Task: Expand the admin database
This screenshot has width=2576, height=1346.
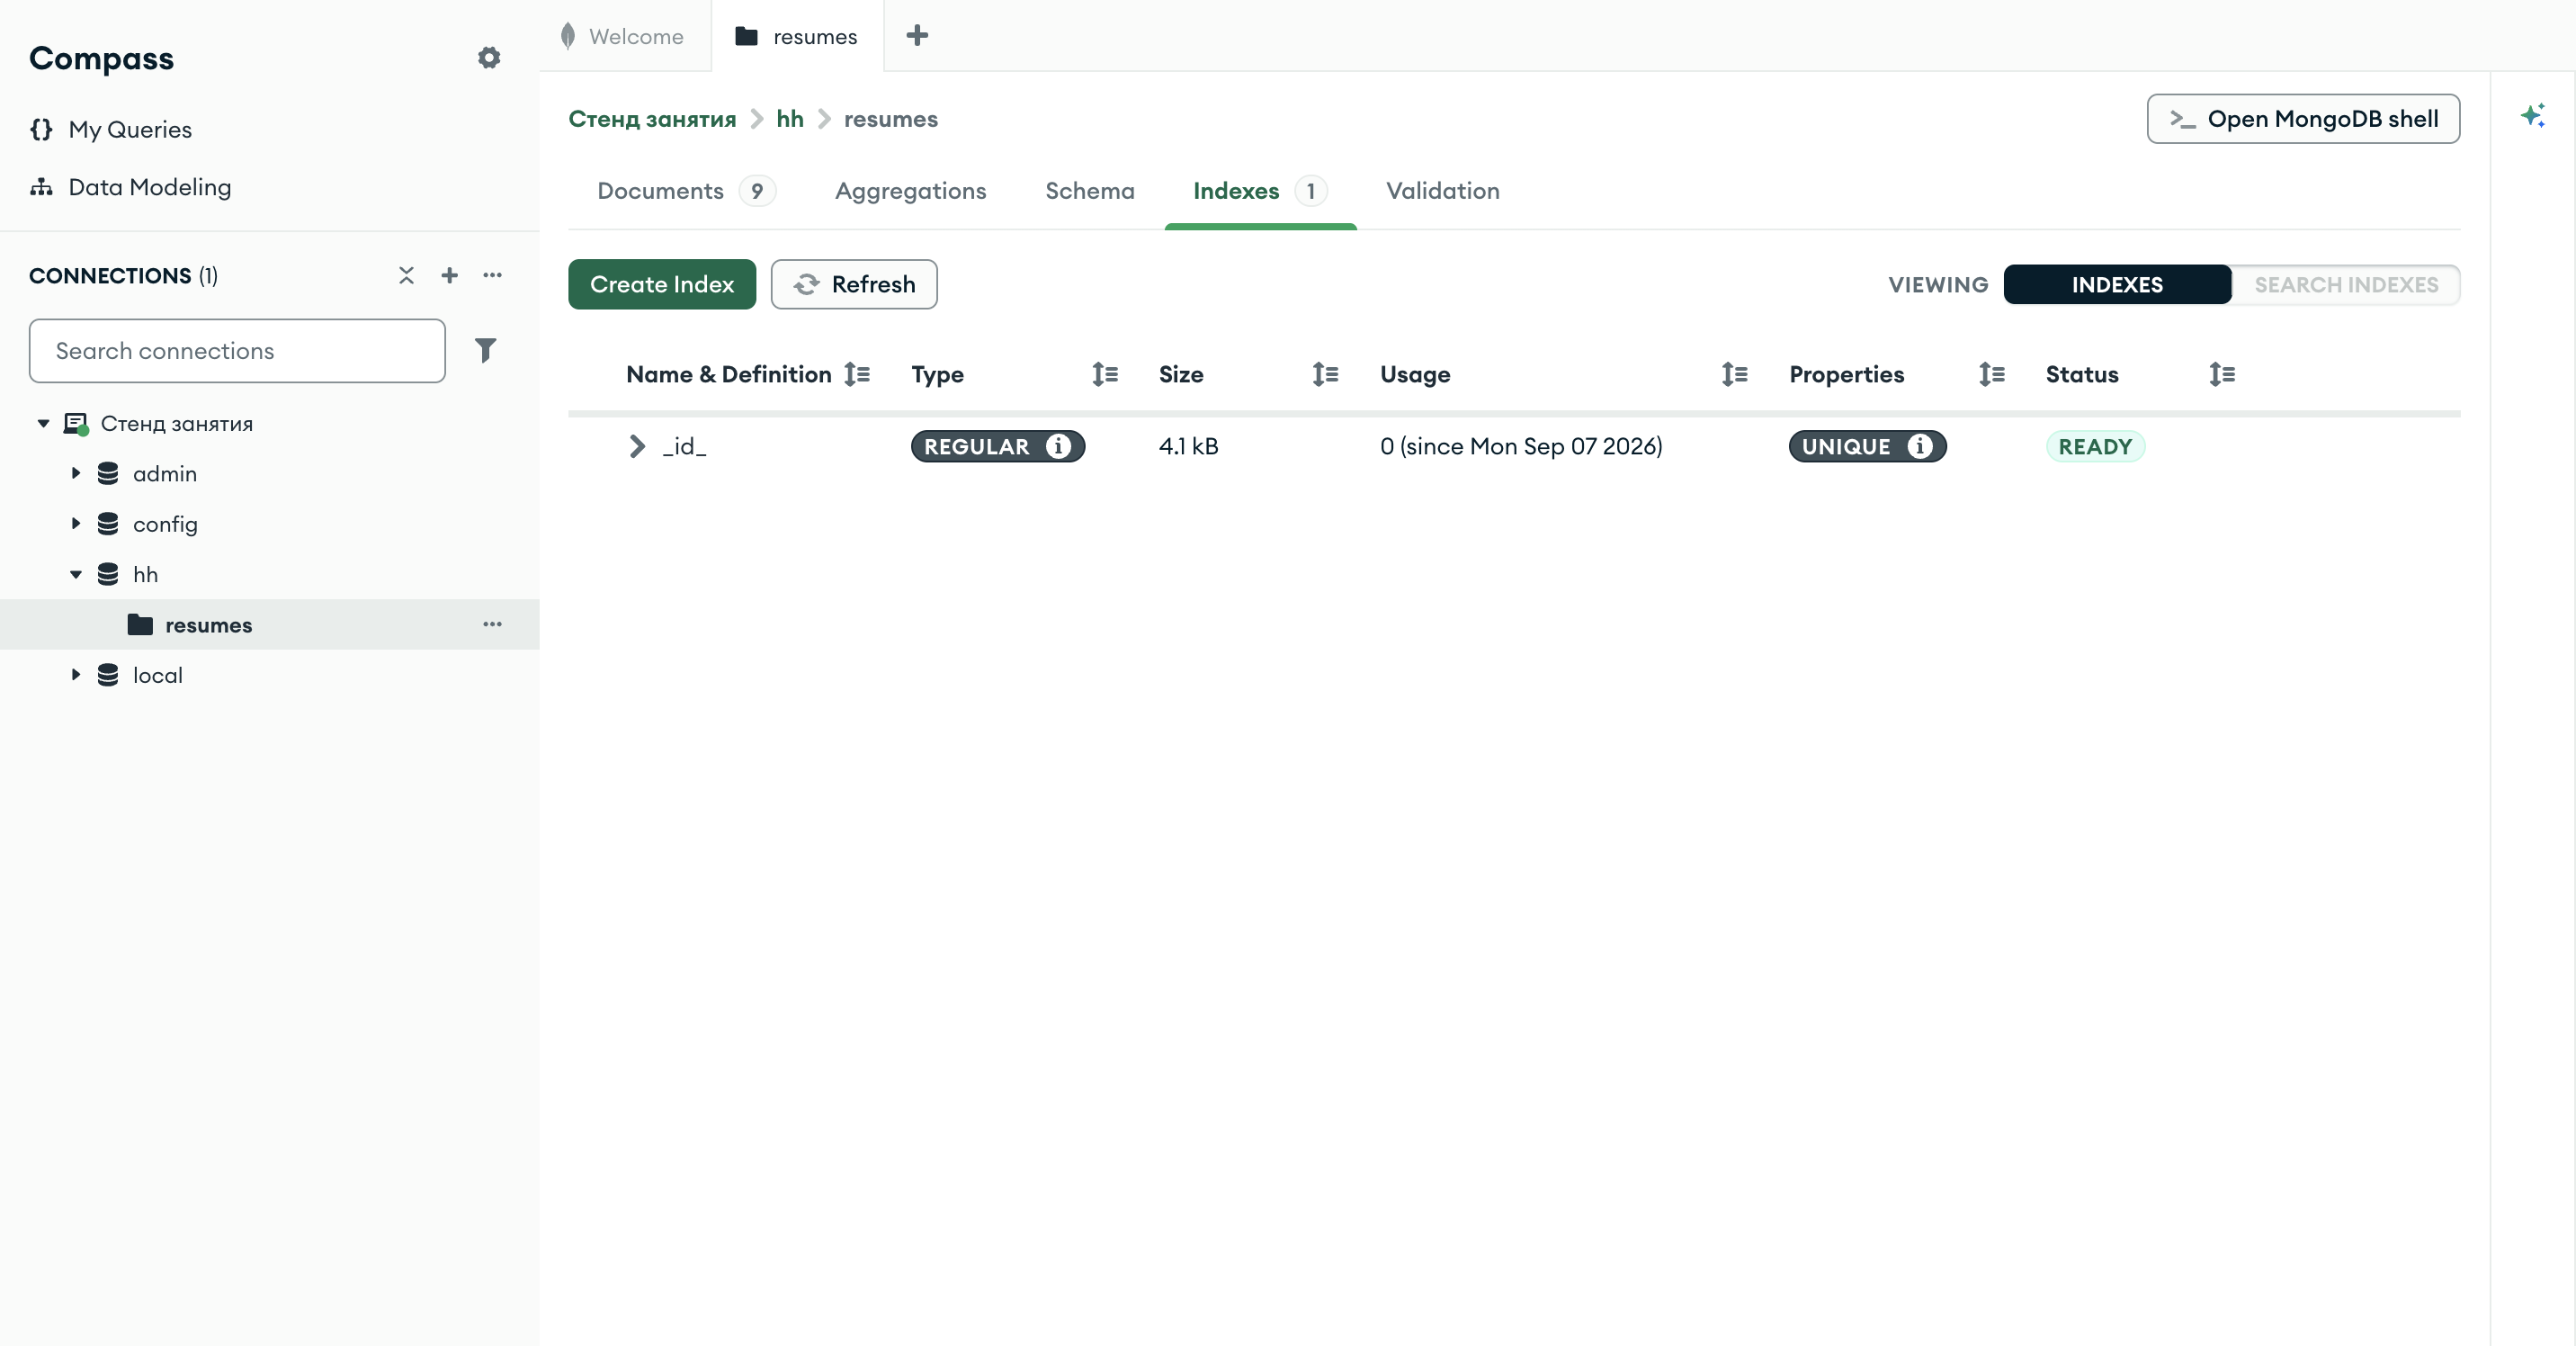Action: coord(75,473)
